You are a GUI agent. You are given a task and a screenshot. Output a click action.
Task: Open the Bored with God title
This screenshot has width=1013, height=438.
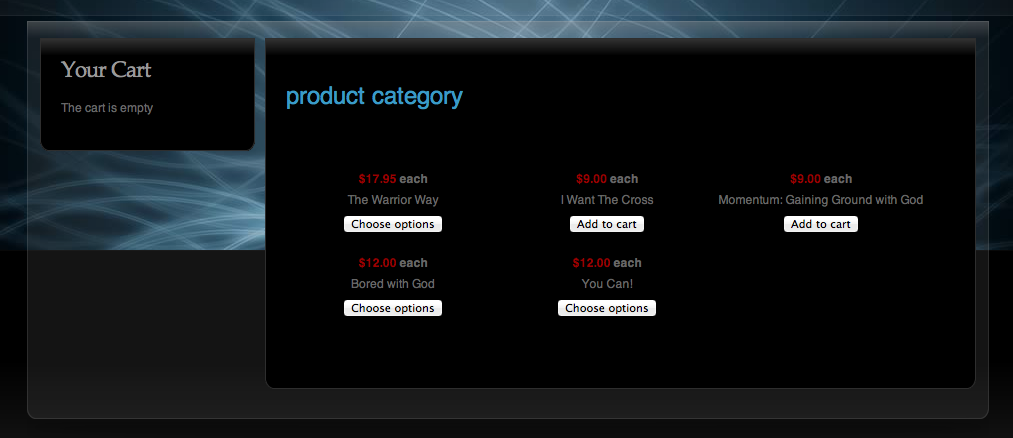(x=393, y=284)
